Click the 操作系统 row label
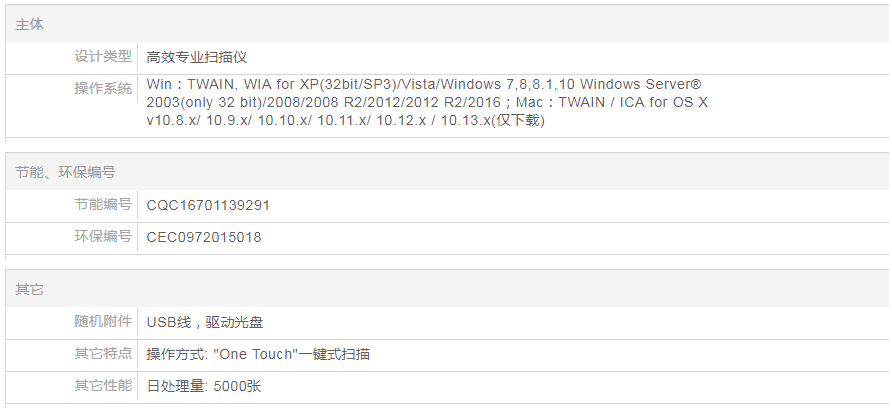 [x=103, y=88]
